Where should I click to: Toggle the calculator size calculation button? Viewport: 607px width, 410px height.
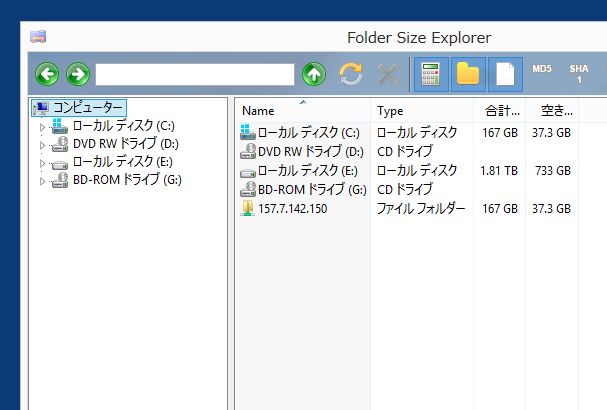(x=431, y=74)
